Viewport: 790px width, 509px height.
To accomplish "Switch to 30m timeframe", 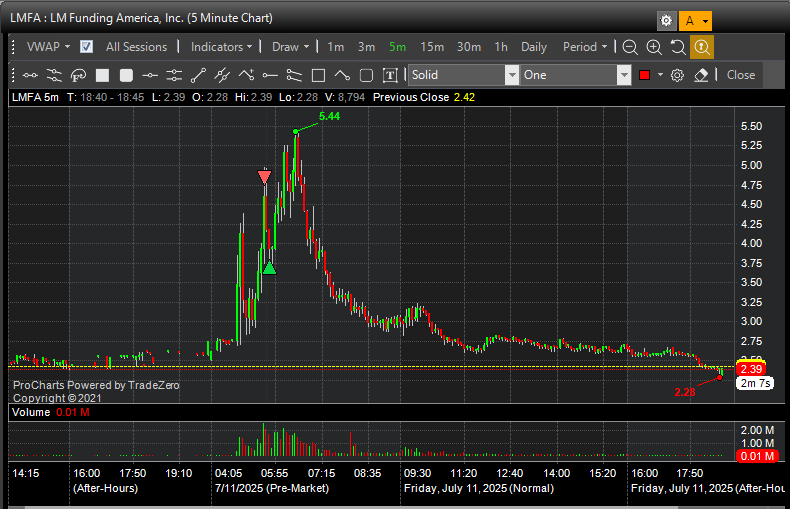I will [469, 47].
